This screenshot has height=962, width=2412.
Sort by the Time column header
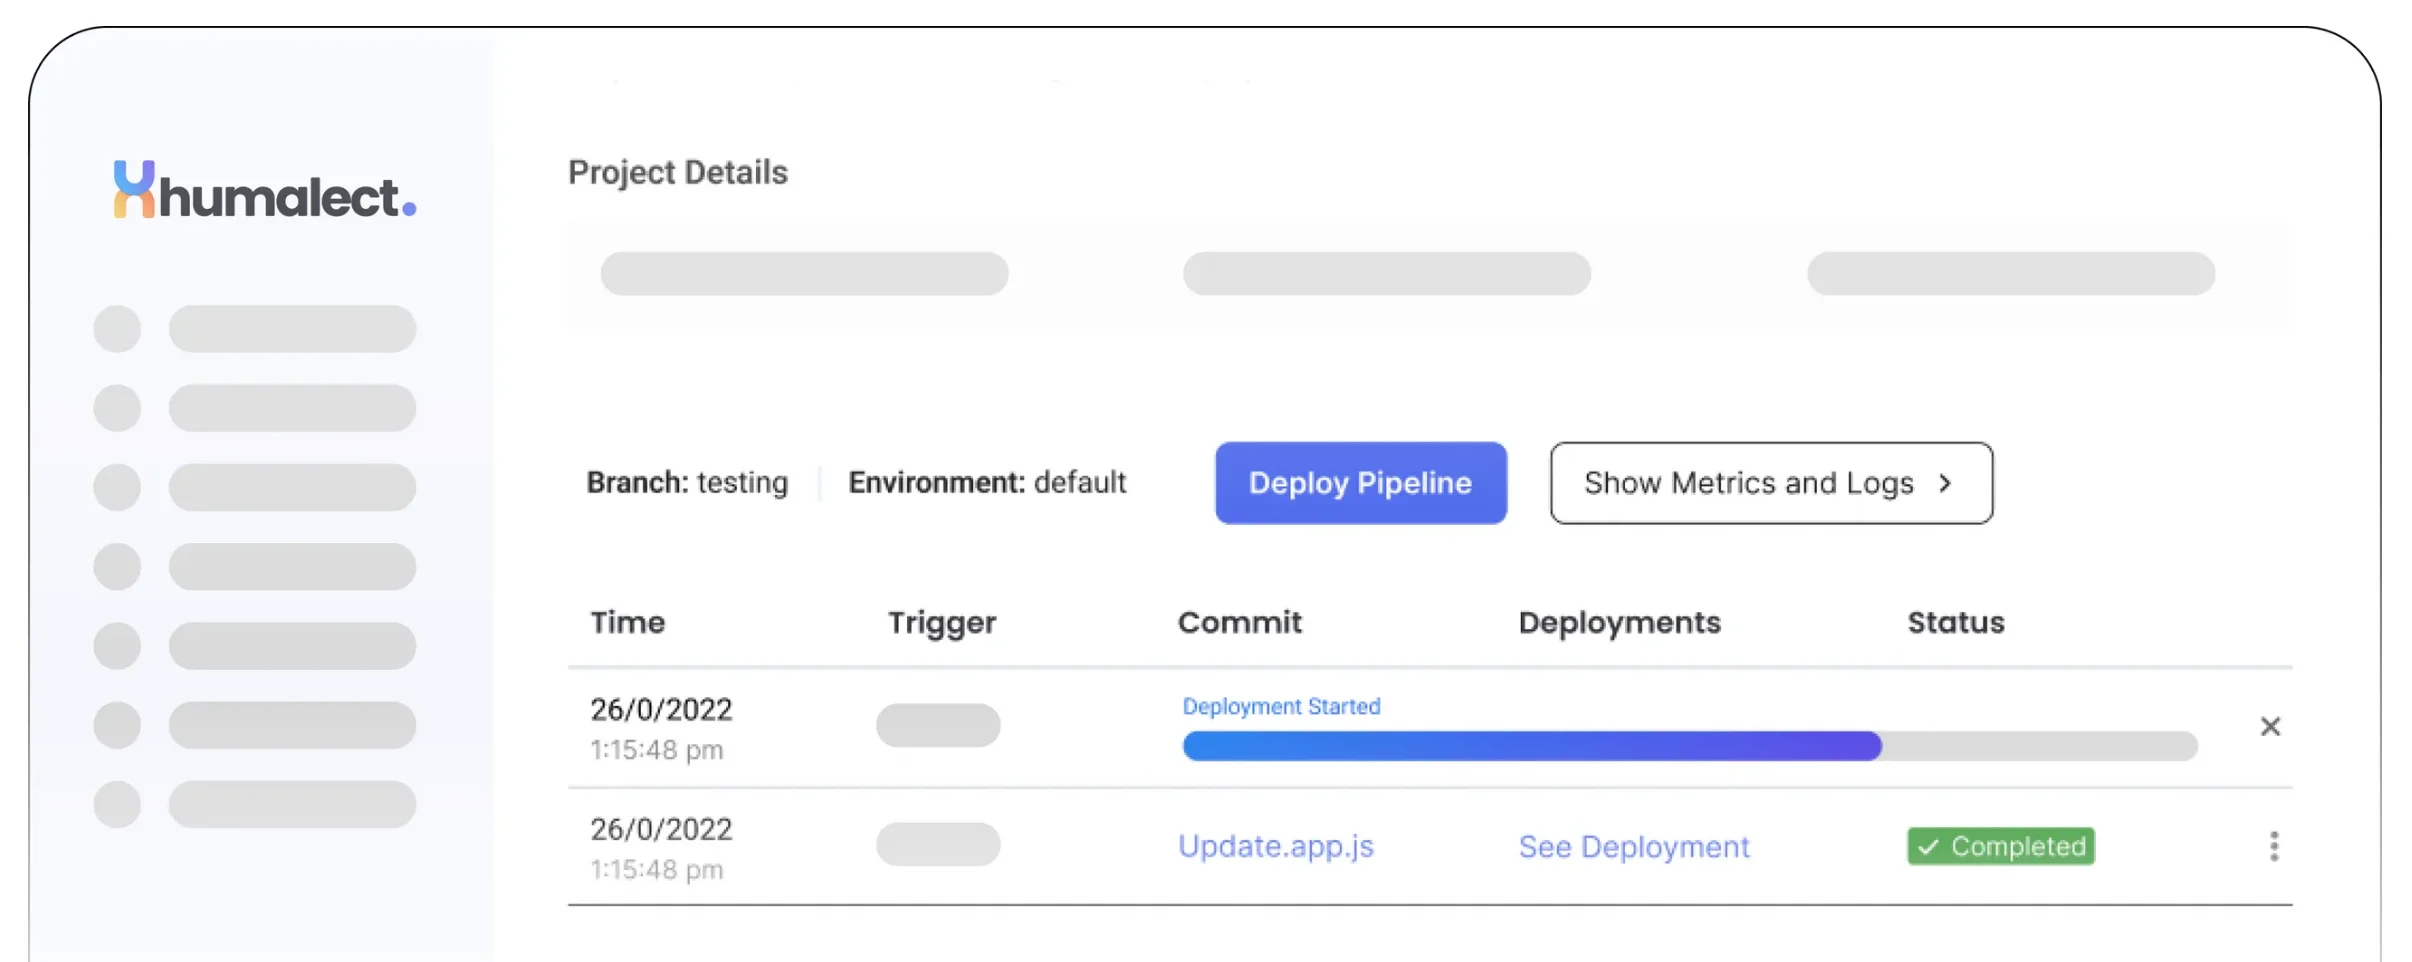627,622
